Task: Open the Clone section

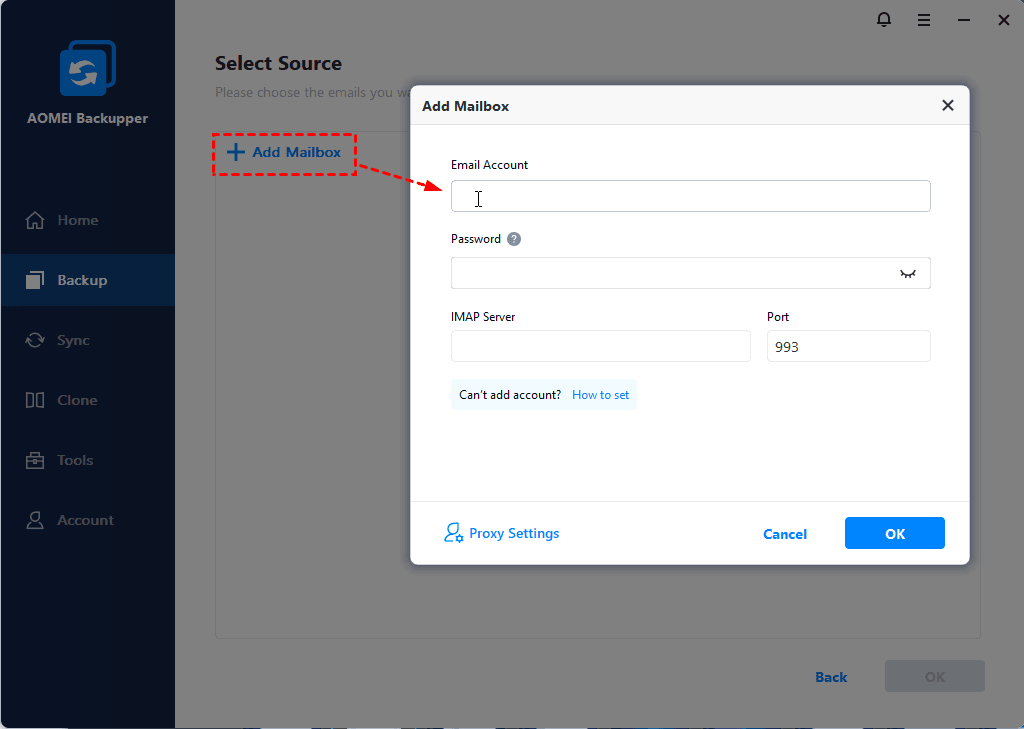Action: (77, 400)
